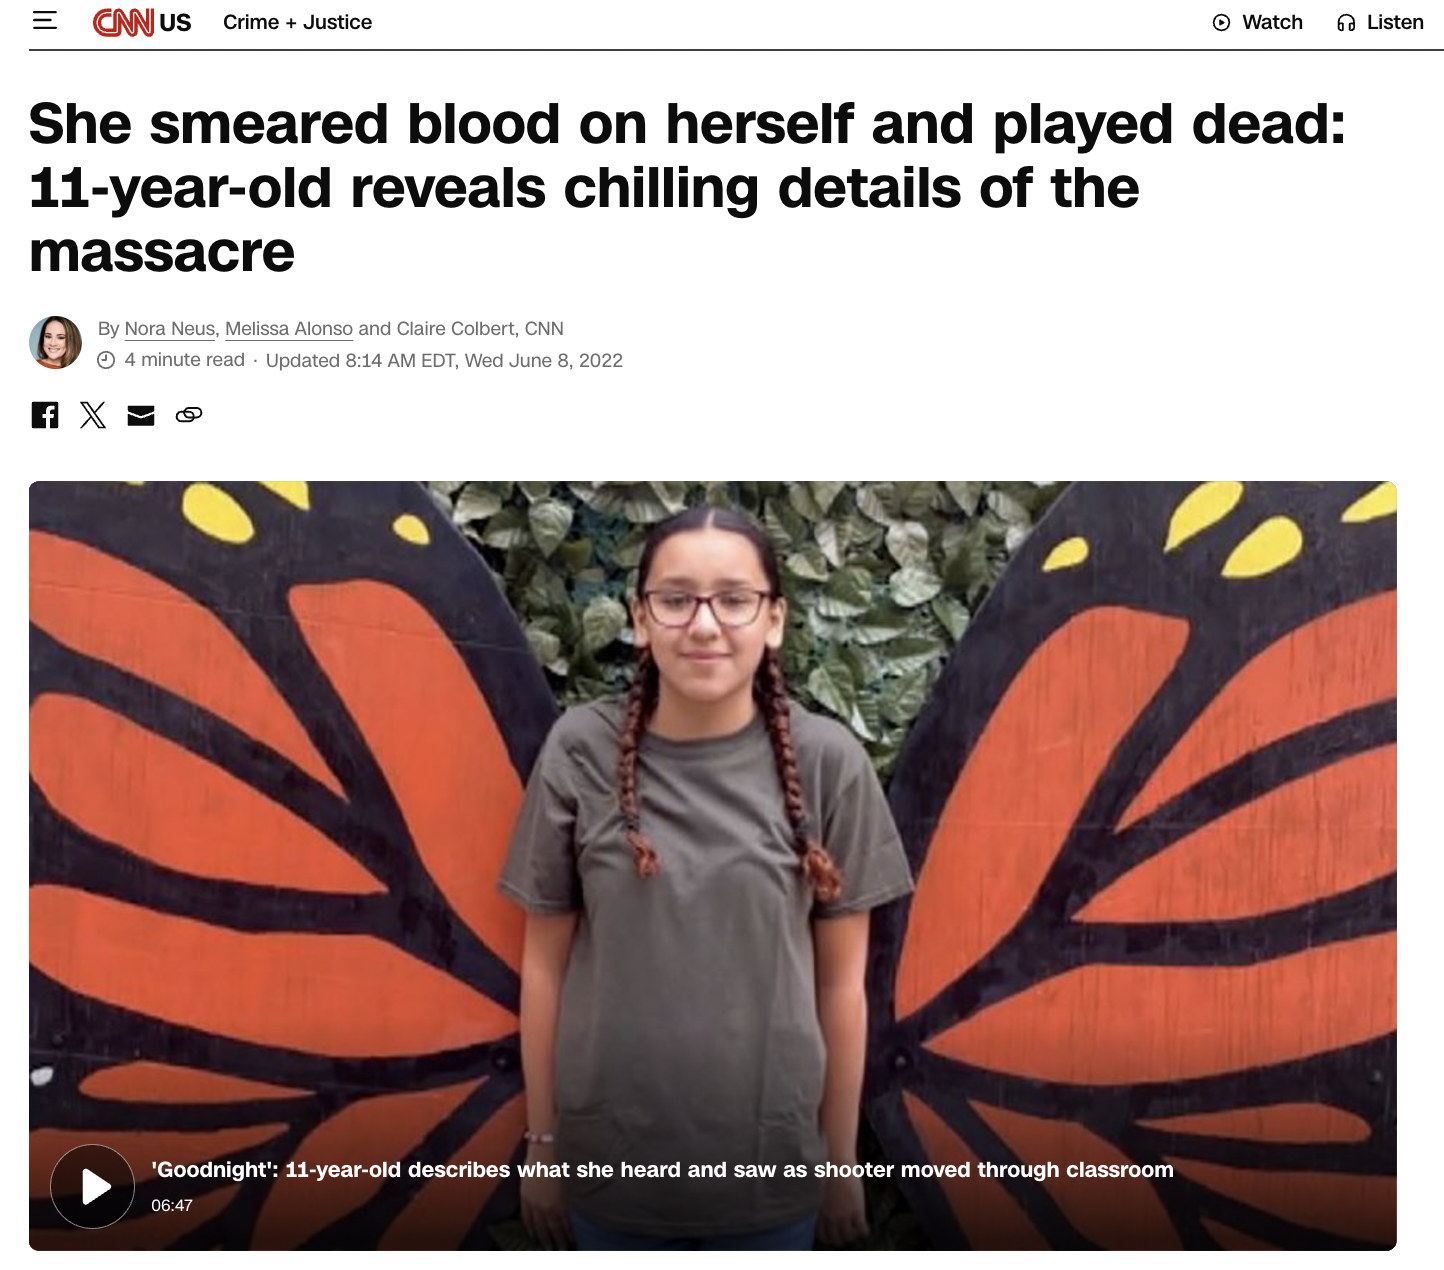Open the hamburger navigation menu

point(45,21)
